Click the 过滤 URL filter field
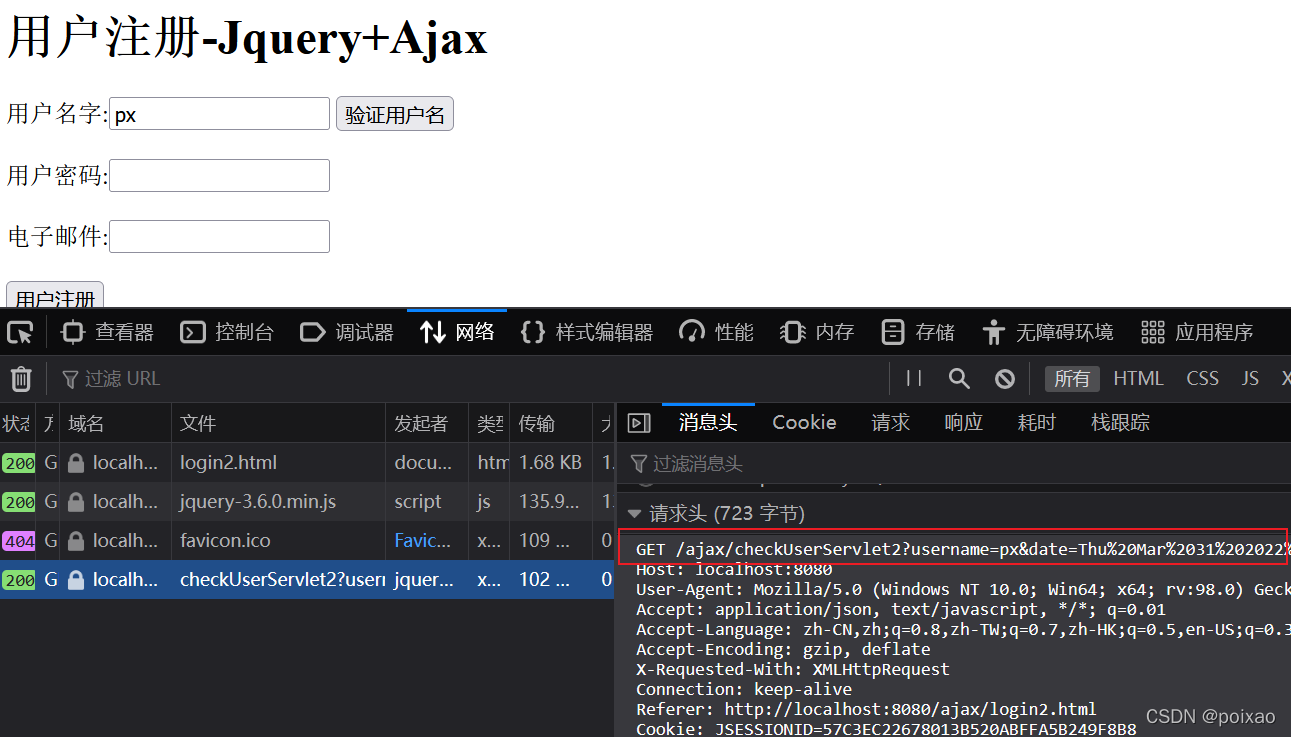Image resolution: width=1291 pixels, height=737 pixels. pyautogui.click(x=470, y=379)
